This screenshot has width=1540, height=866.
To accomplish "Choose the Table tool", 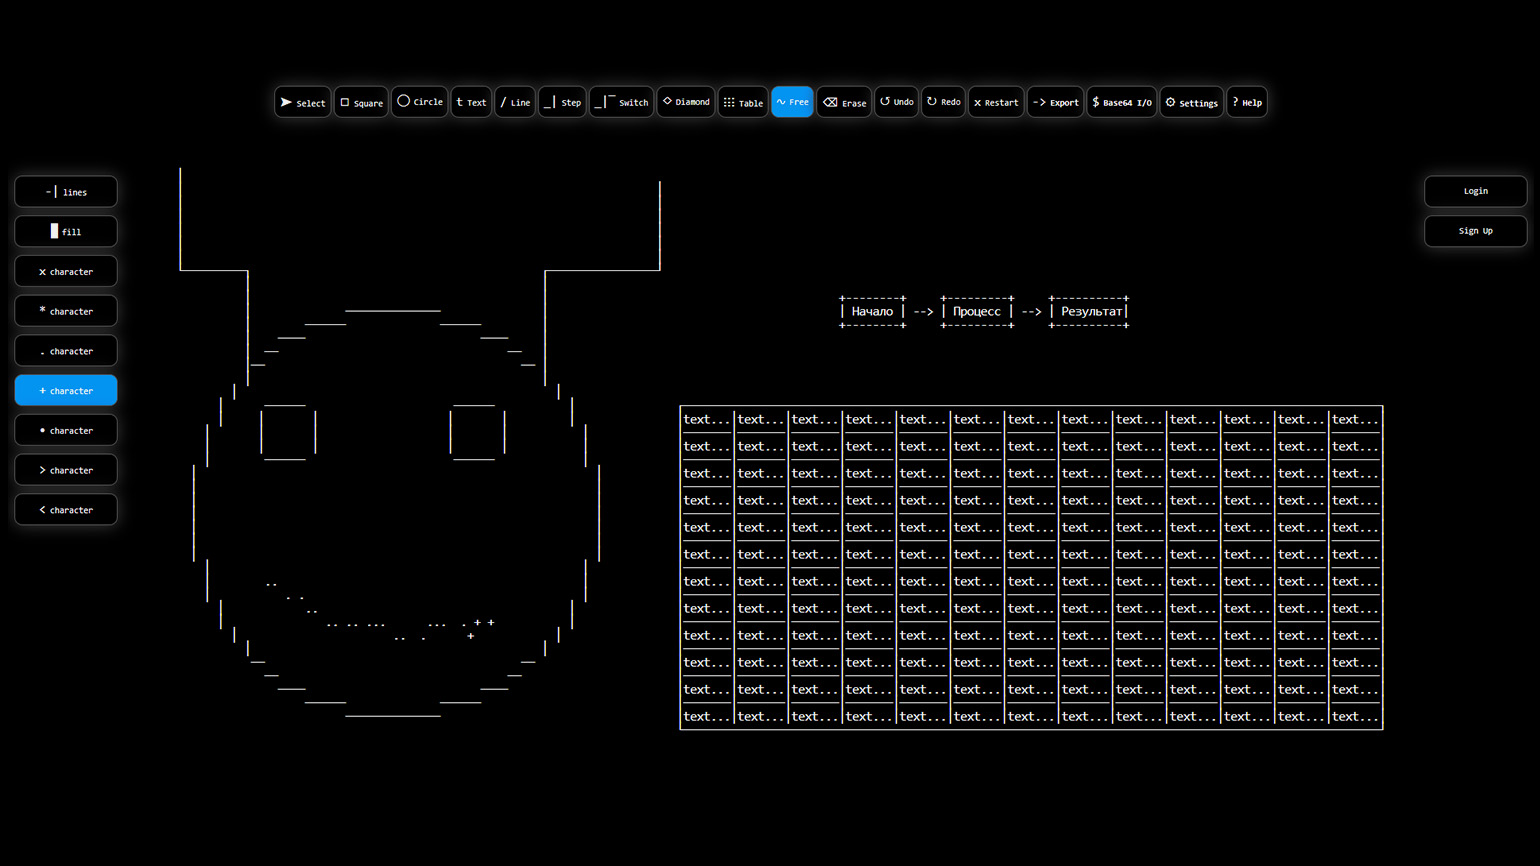I will tap(743, 102).
